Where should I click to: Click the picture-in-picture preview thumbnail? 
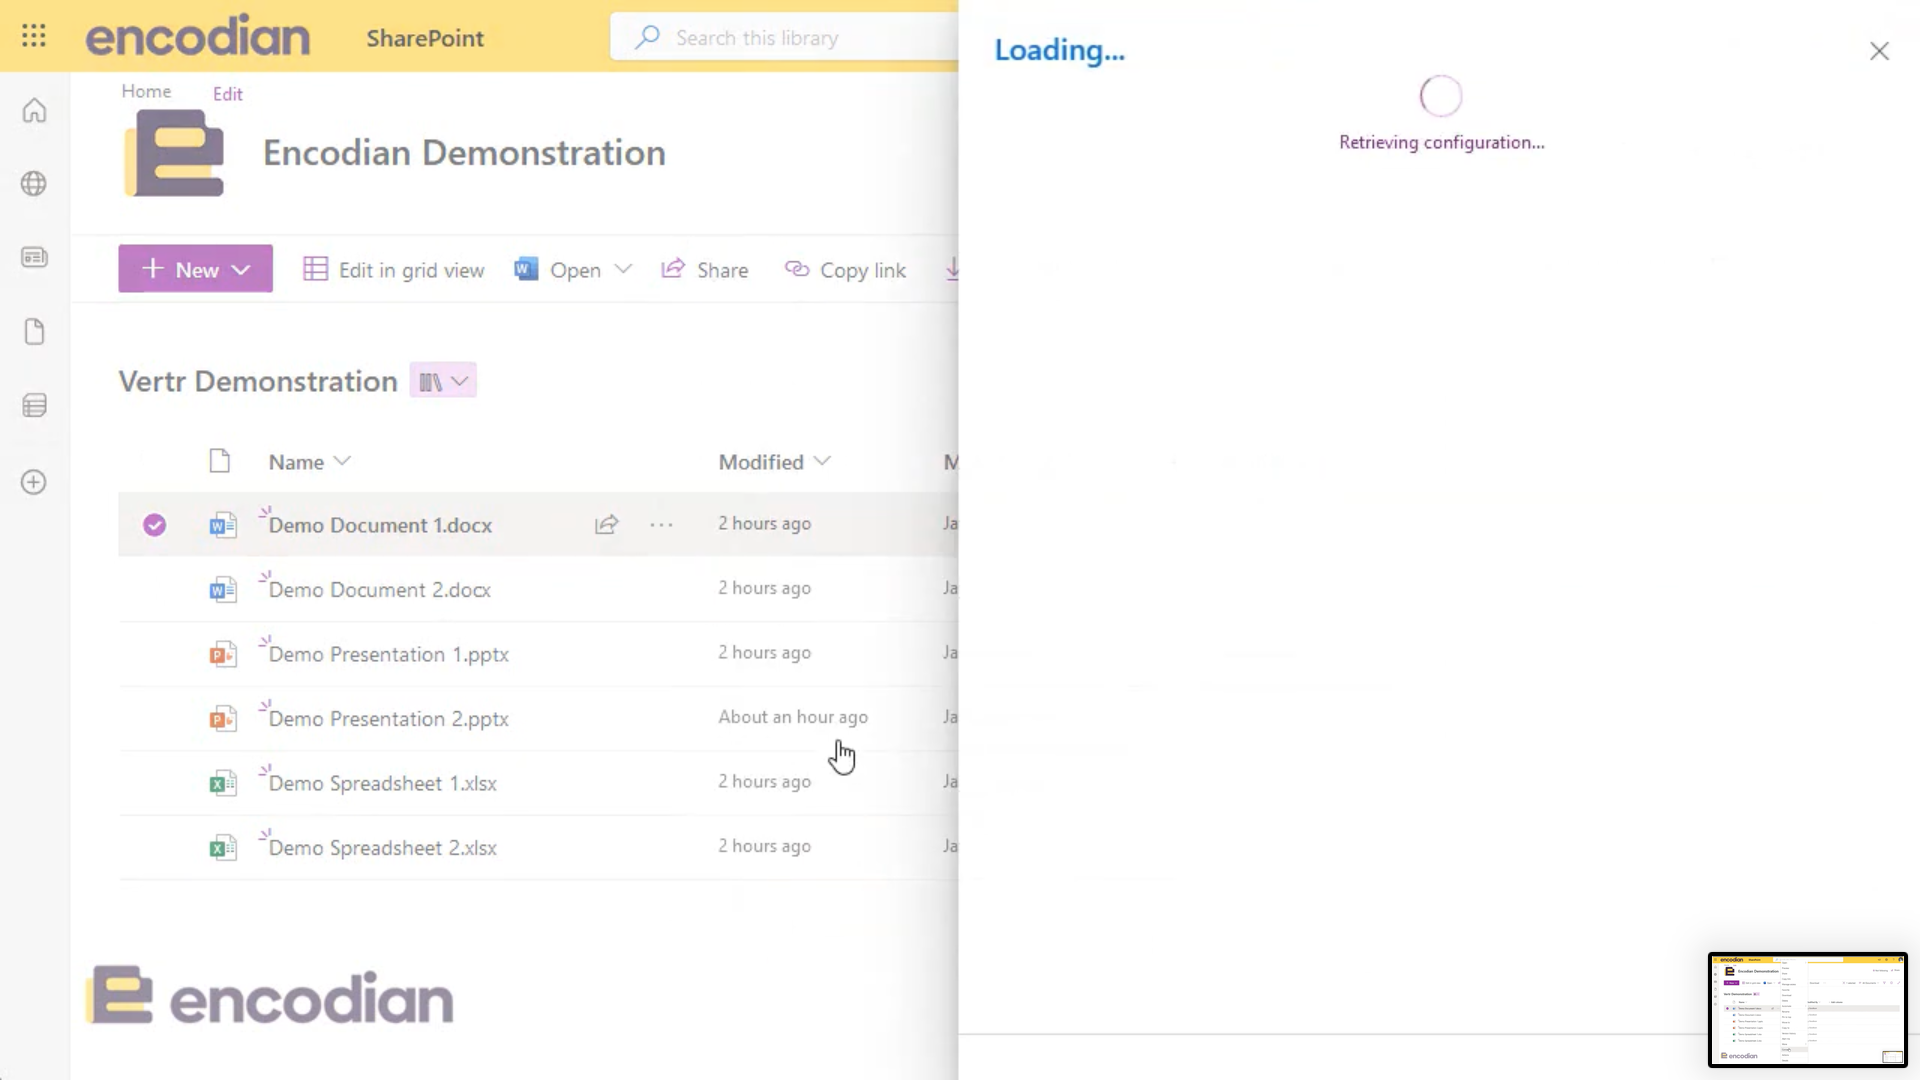(x=1807, y=1010)
